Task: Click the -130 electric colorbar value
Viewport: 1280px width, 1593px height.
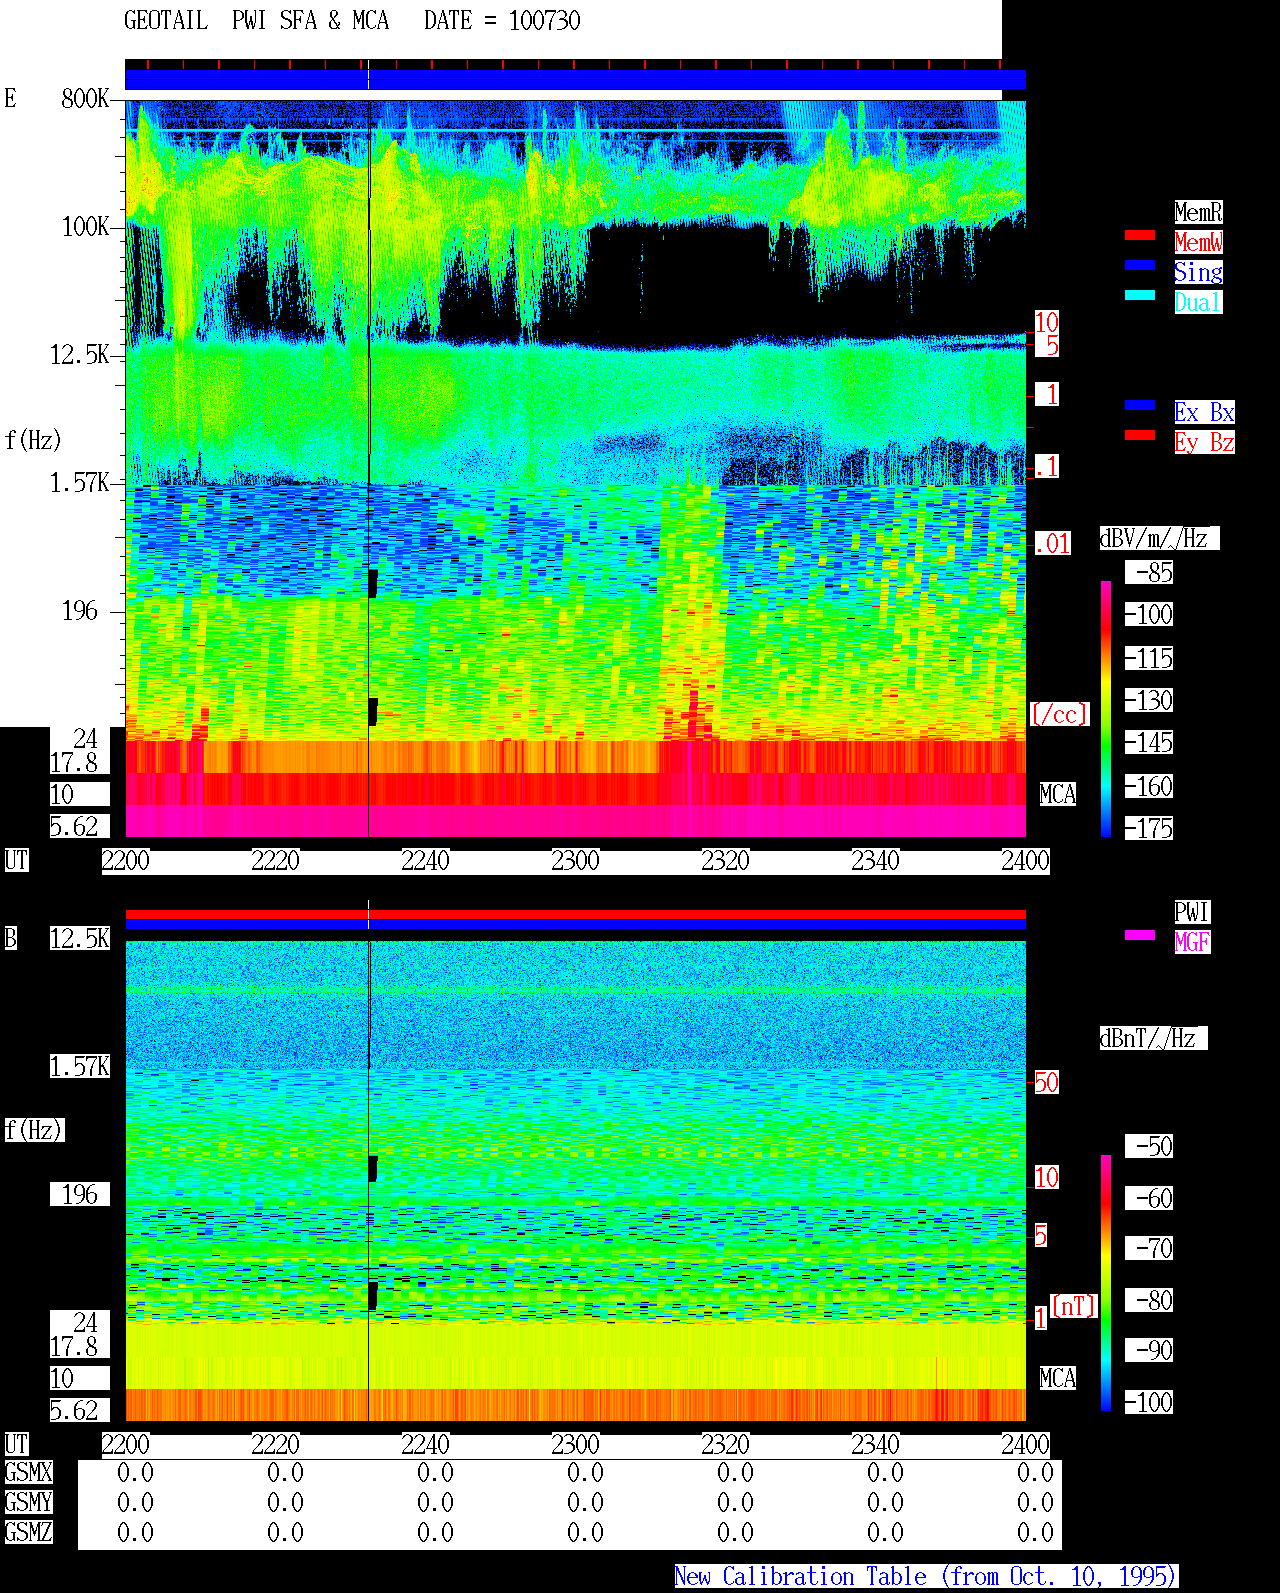Action: click(1149, 700)
